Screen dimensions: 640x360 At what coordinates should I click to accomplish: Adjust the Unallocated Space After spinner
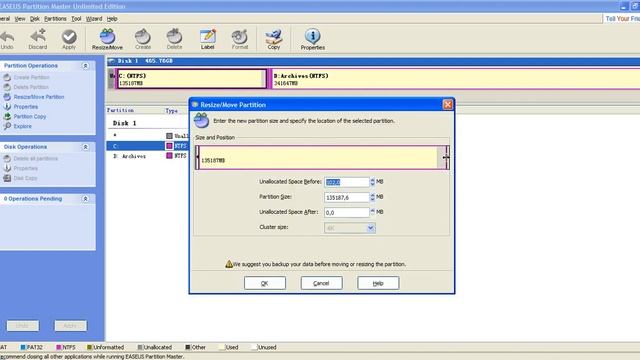pyautogui.click(x=372, y=212)
